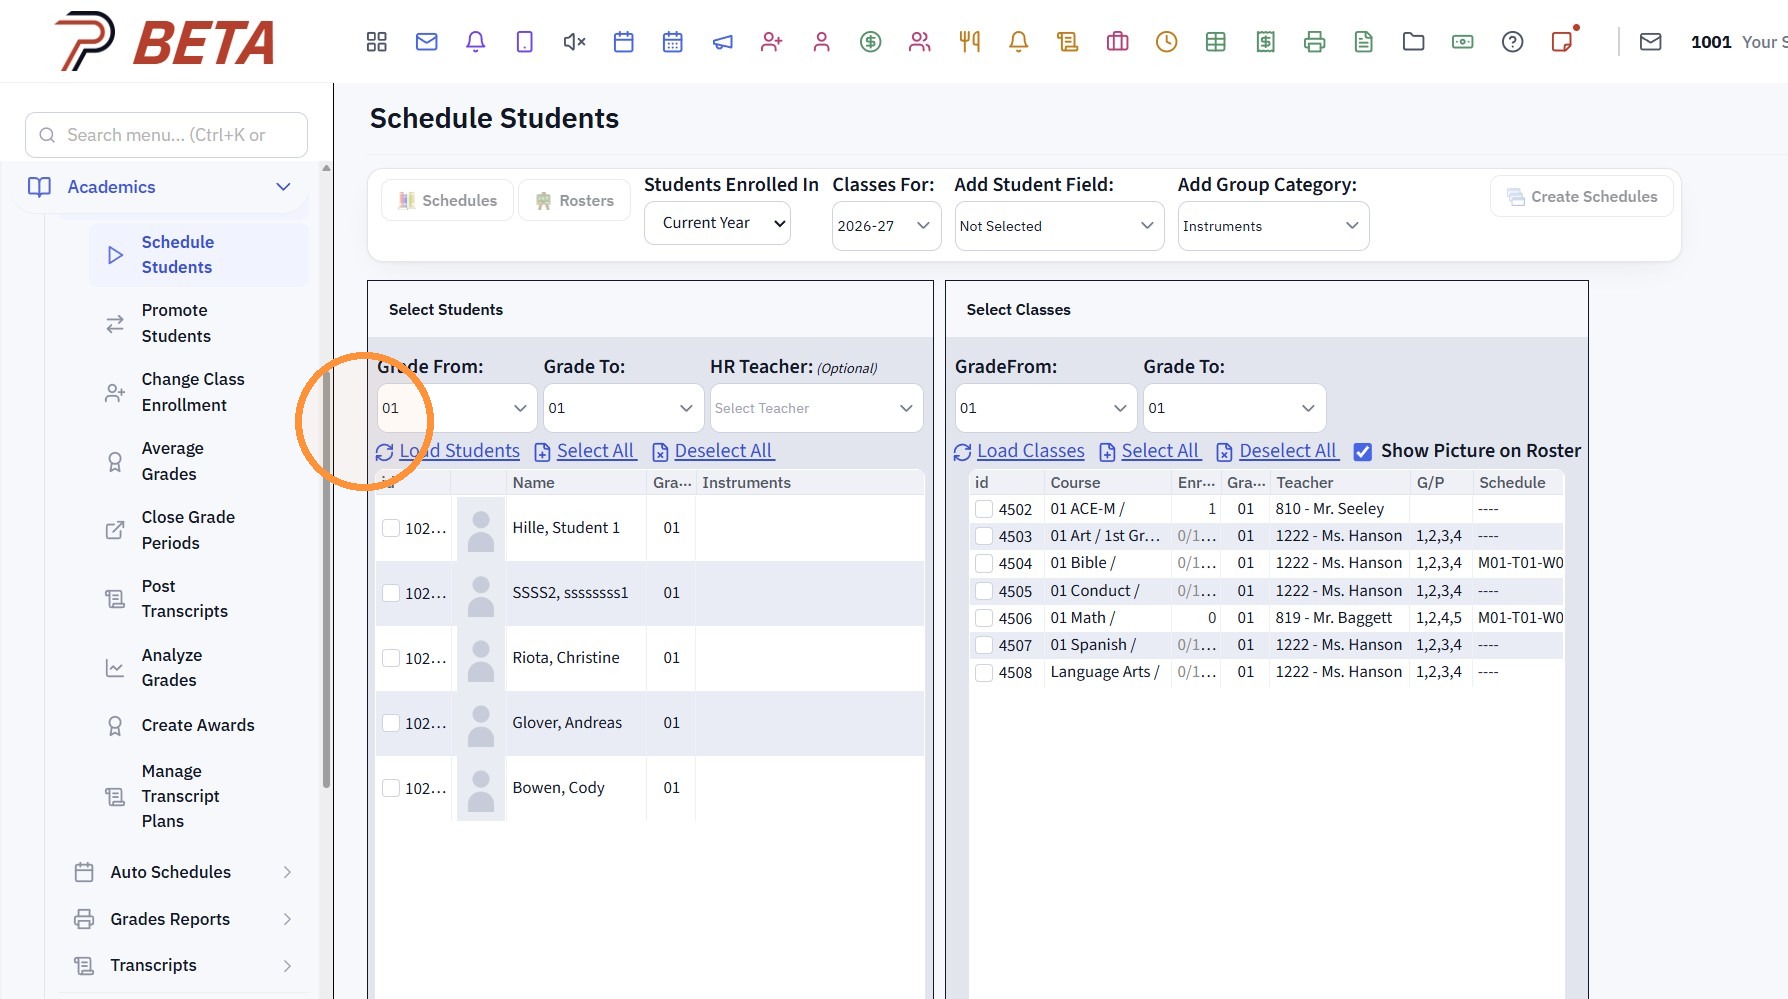Open the Add Group Category Instruments dropdown
This screenshot has width=1788, height=999.
click(1273, 226)
